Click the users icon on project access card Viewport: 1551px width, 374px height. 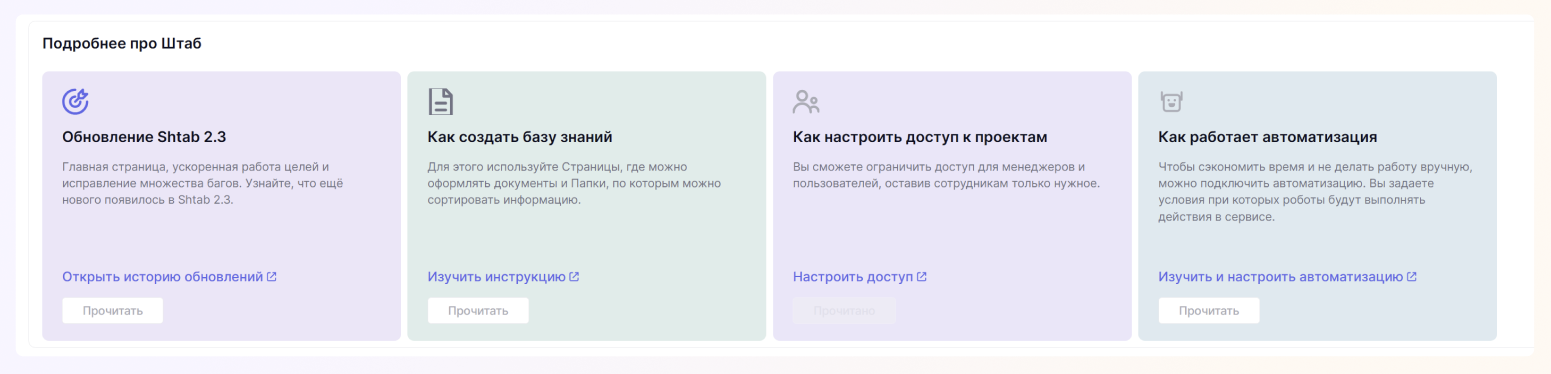(x=806, y=101)
